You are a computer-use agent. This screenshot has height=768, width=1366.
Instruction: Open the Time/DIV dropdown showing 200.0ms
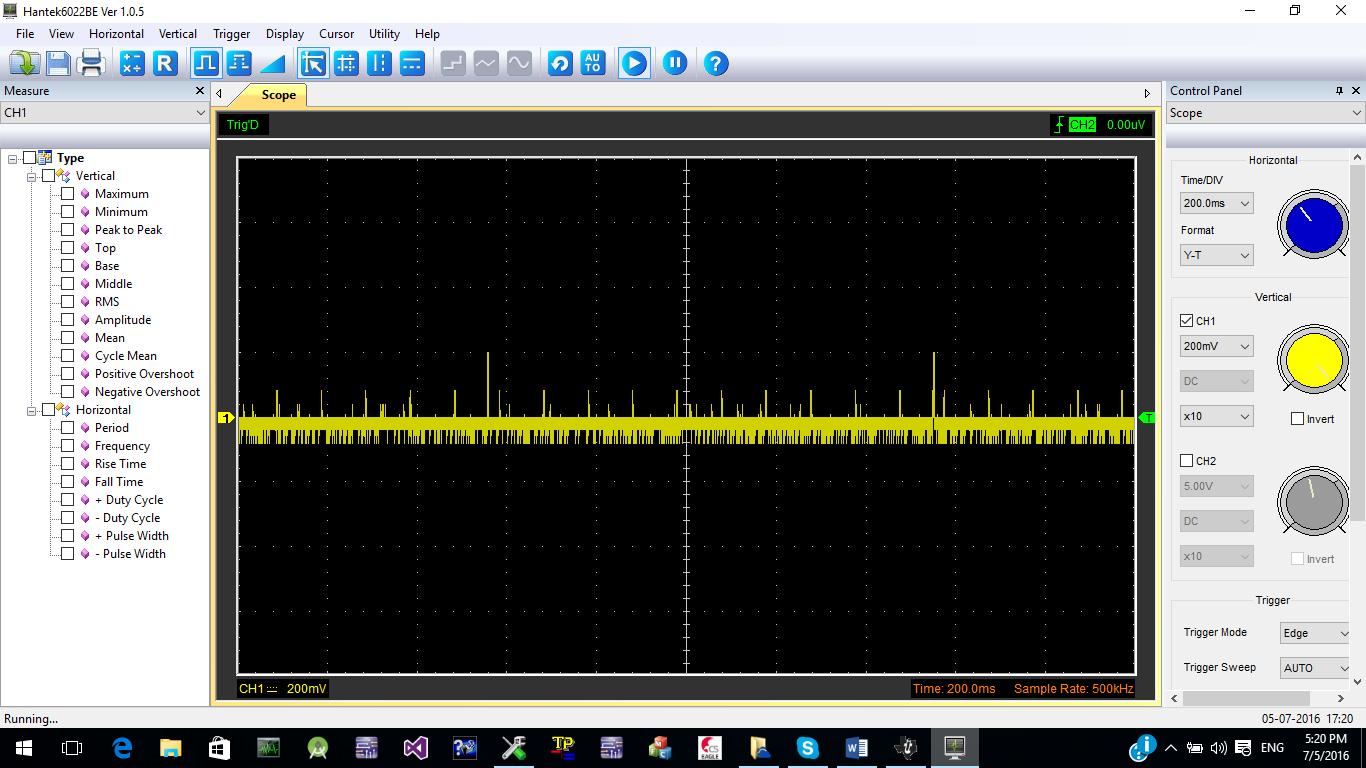tap(1216, 203)
